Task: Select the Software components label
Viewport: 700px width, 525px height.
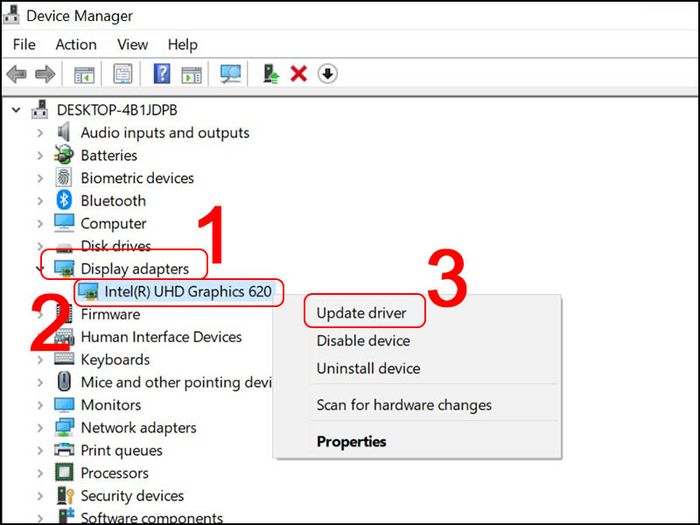Action: tap(152, 518)
